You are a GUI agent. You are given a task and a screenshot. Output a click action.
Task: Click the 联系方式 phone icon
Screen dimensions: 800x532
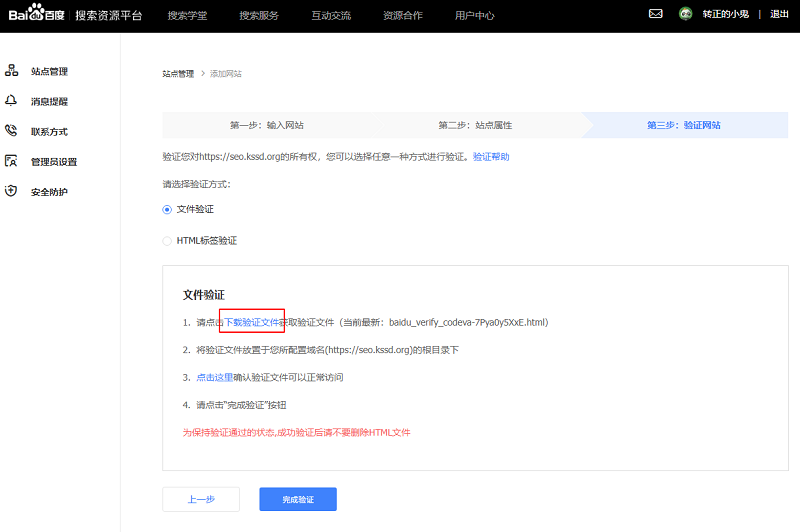tap(11, 131)
